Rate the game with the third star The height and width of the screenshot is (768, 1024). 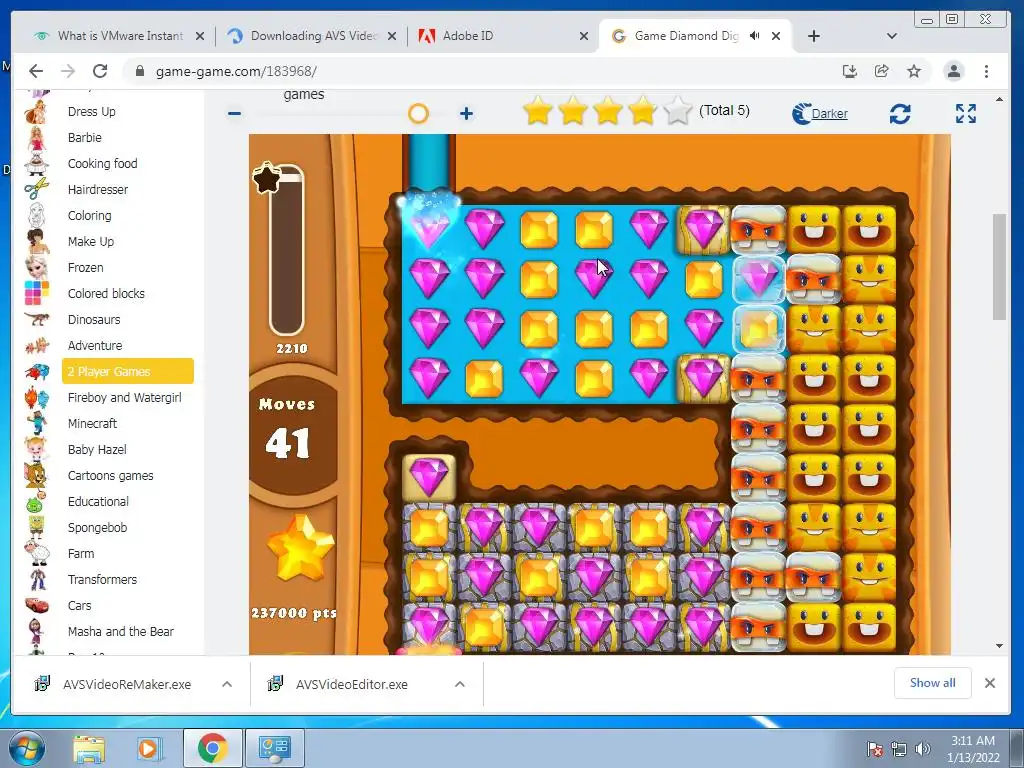pyautogui.click(x=608, y=110)
